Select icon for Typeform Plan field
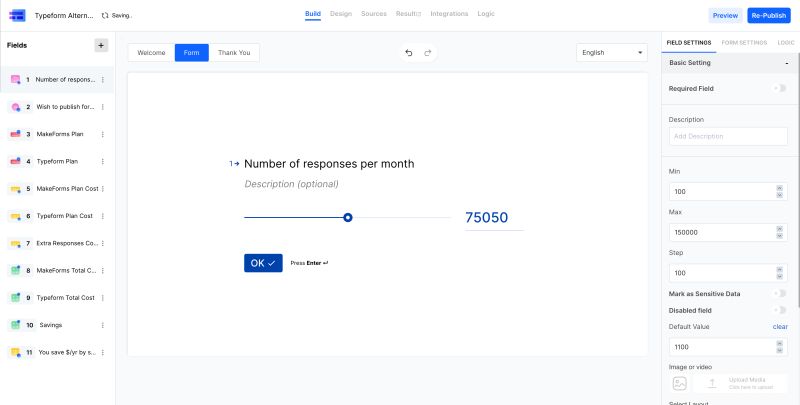The width and height of the screenshot is (800, 405). (x=15, y=161)
